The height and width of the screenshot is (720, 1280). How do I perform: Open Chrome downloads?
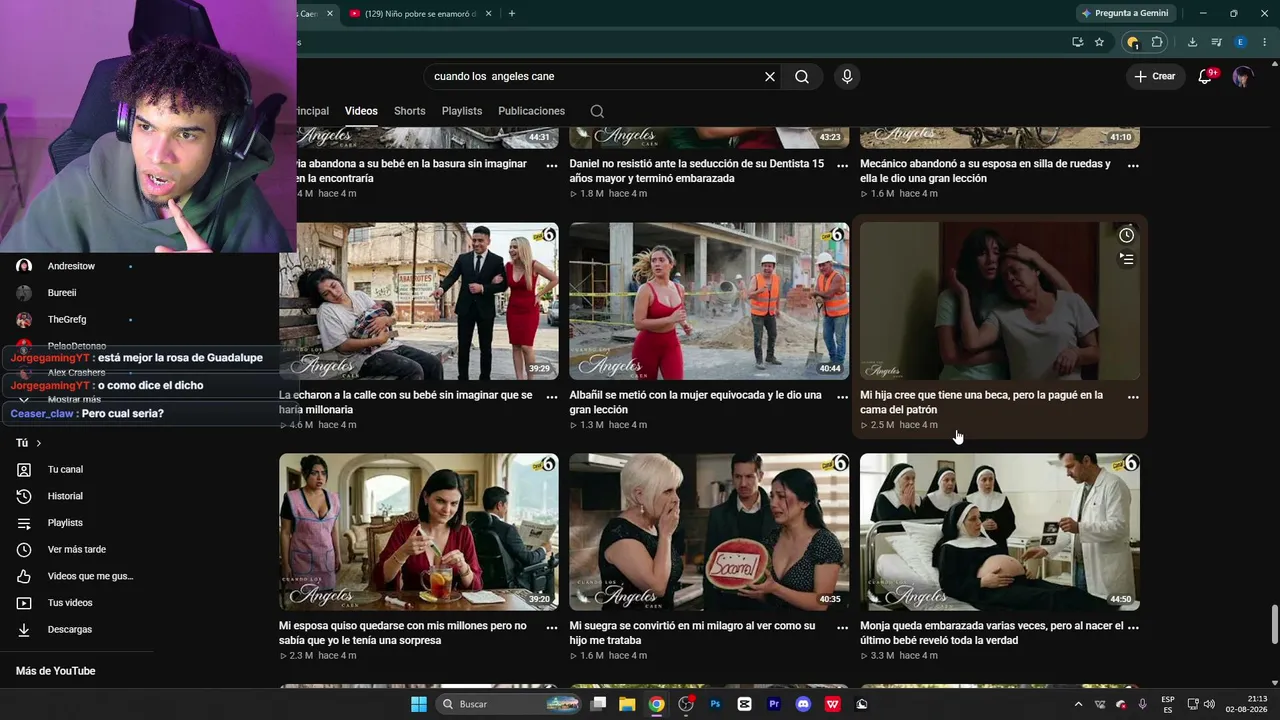click(x=1192, y=42)
